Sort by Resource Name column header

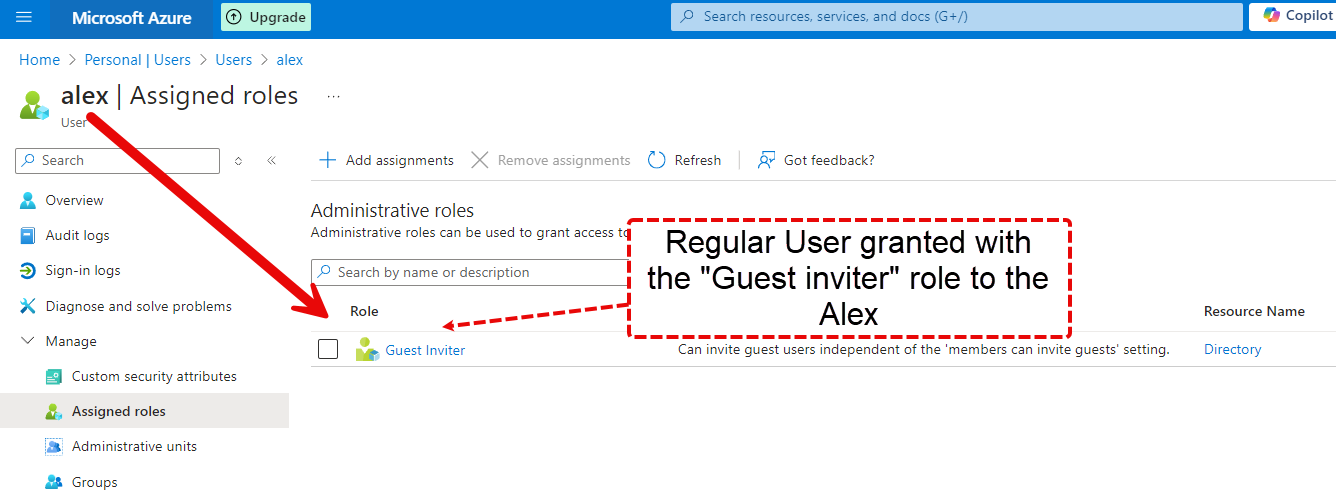(x=1254, y=311)
